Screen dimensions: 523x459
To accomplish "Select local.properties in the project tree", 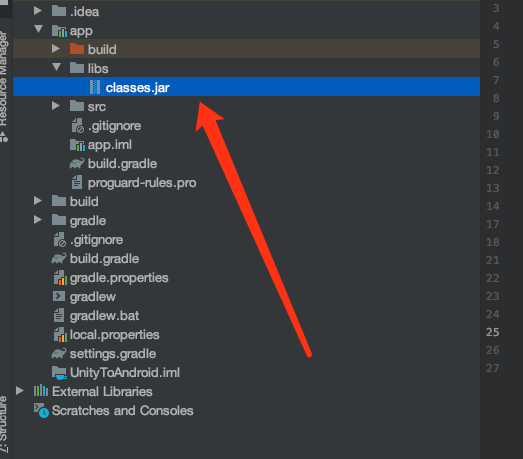I will [x=114, y=335].
